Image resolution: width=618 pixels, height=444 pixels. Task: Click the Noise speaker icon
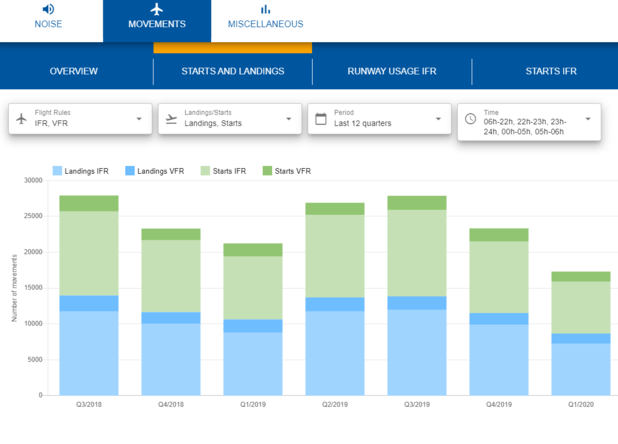(48, 9)
